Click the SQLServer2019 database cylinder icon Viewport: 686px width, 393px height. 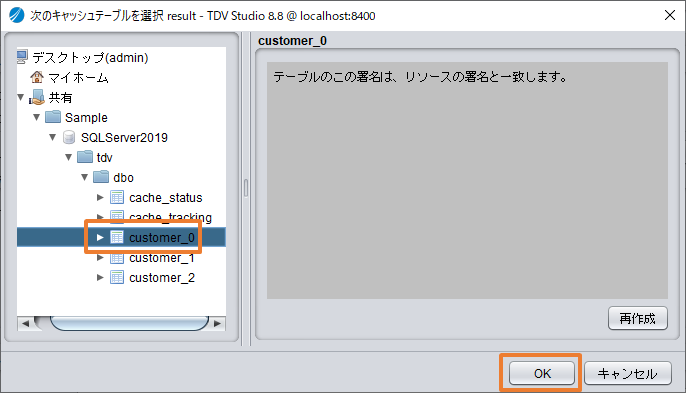click(x=69, y=137)
